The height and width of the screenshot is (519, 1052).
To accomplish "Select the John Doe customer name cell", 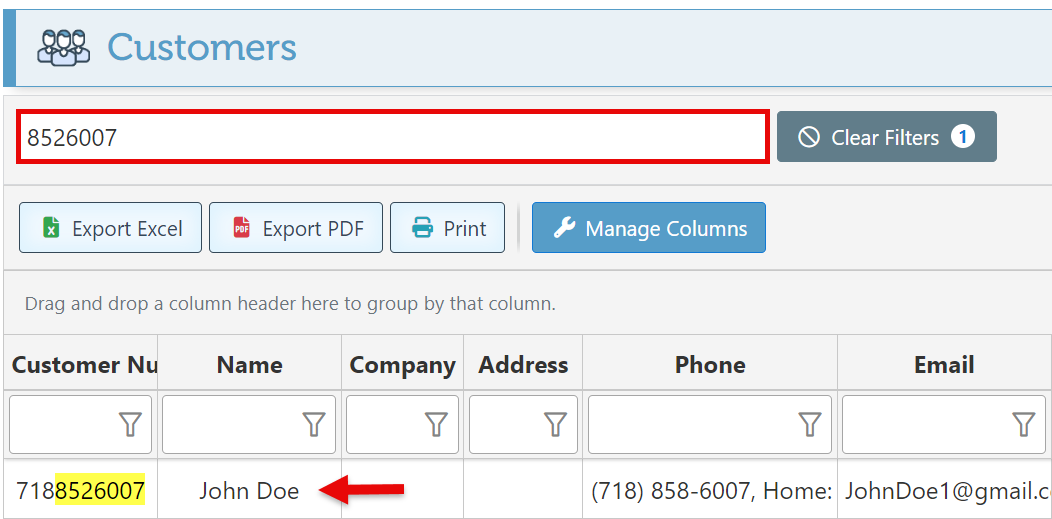I will (249, 491).
